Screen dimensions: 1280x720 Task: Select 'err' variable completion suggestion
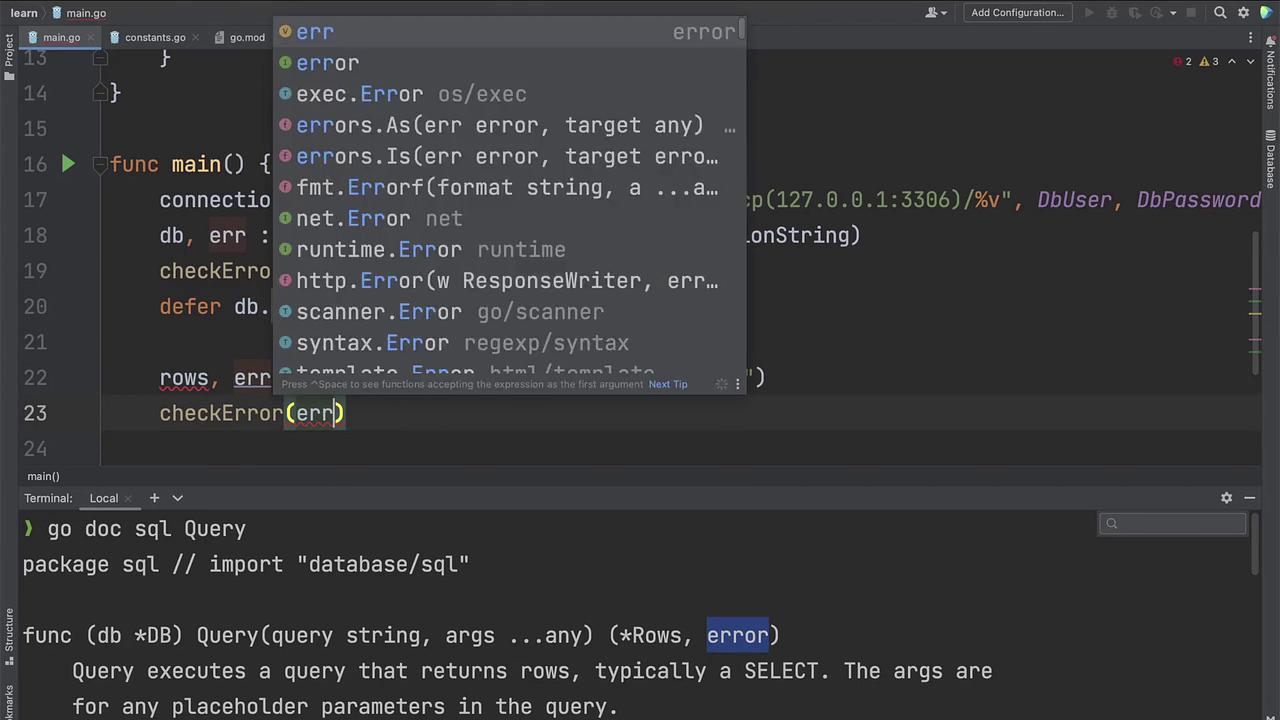tap(509, 32)
